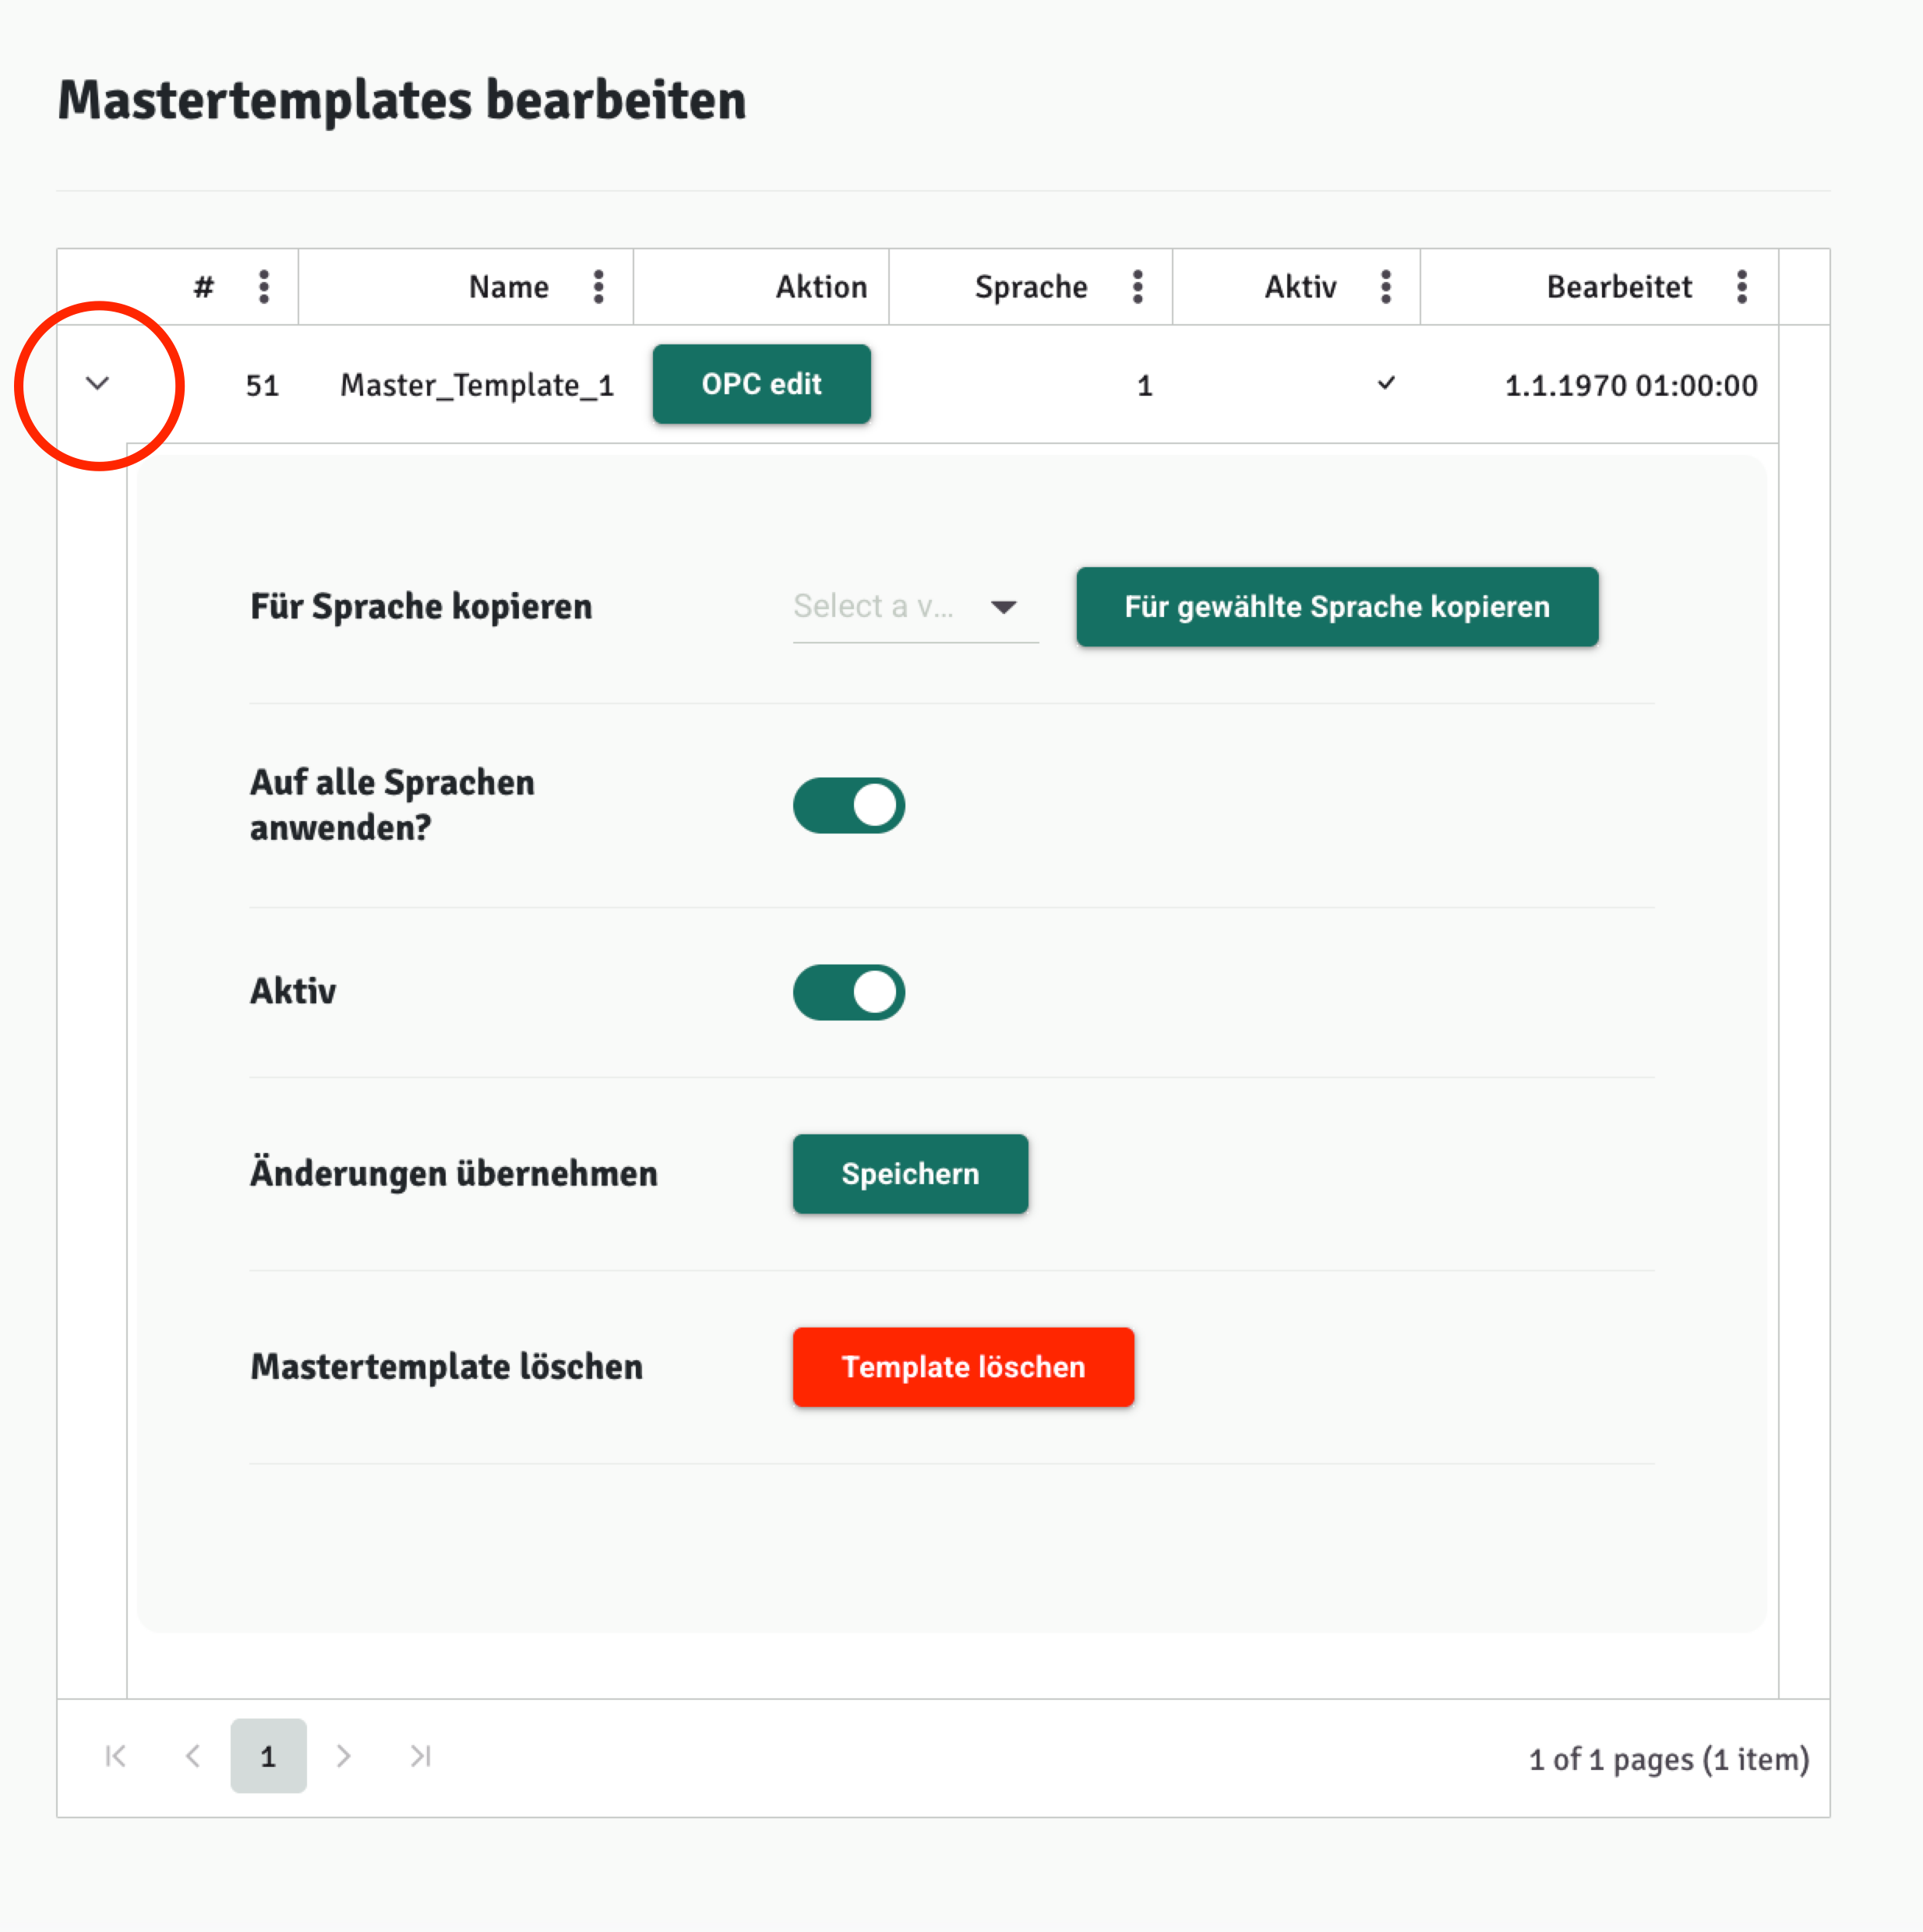The height and width of the screenshot is (1932, 1923).
Task: Open the # column options menu
Action: [x=263, y=287]
